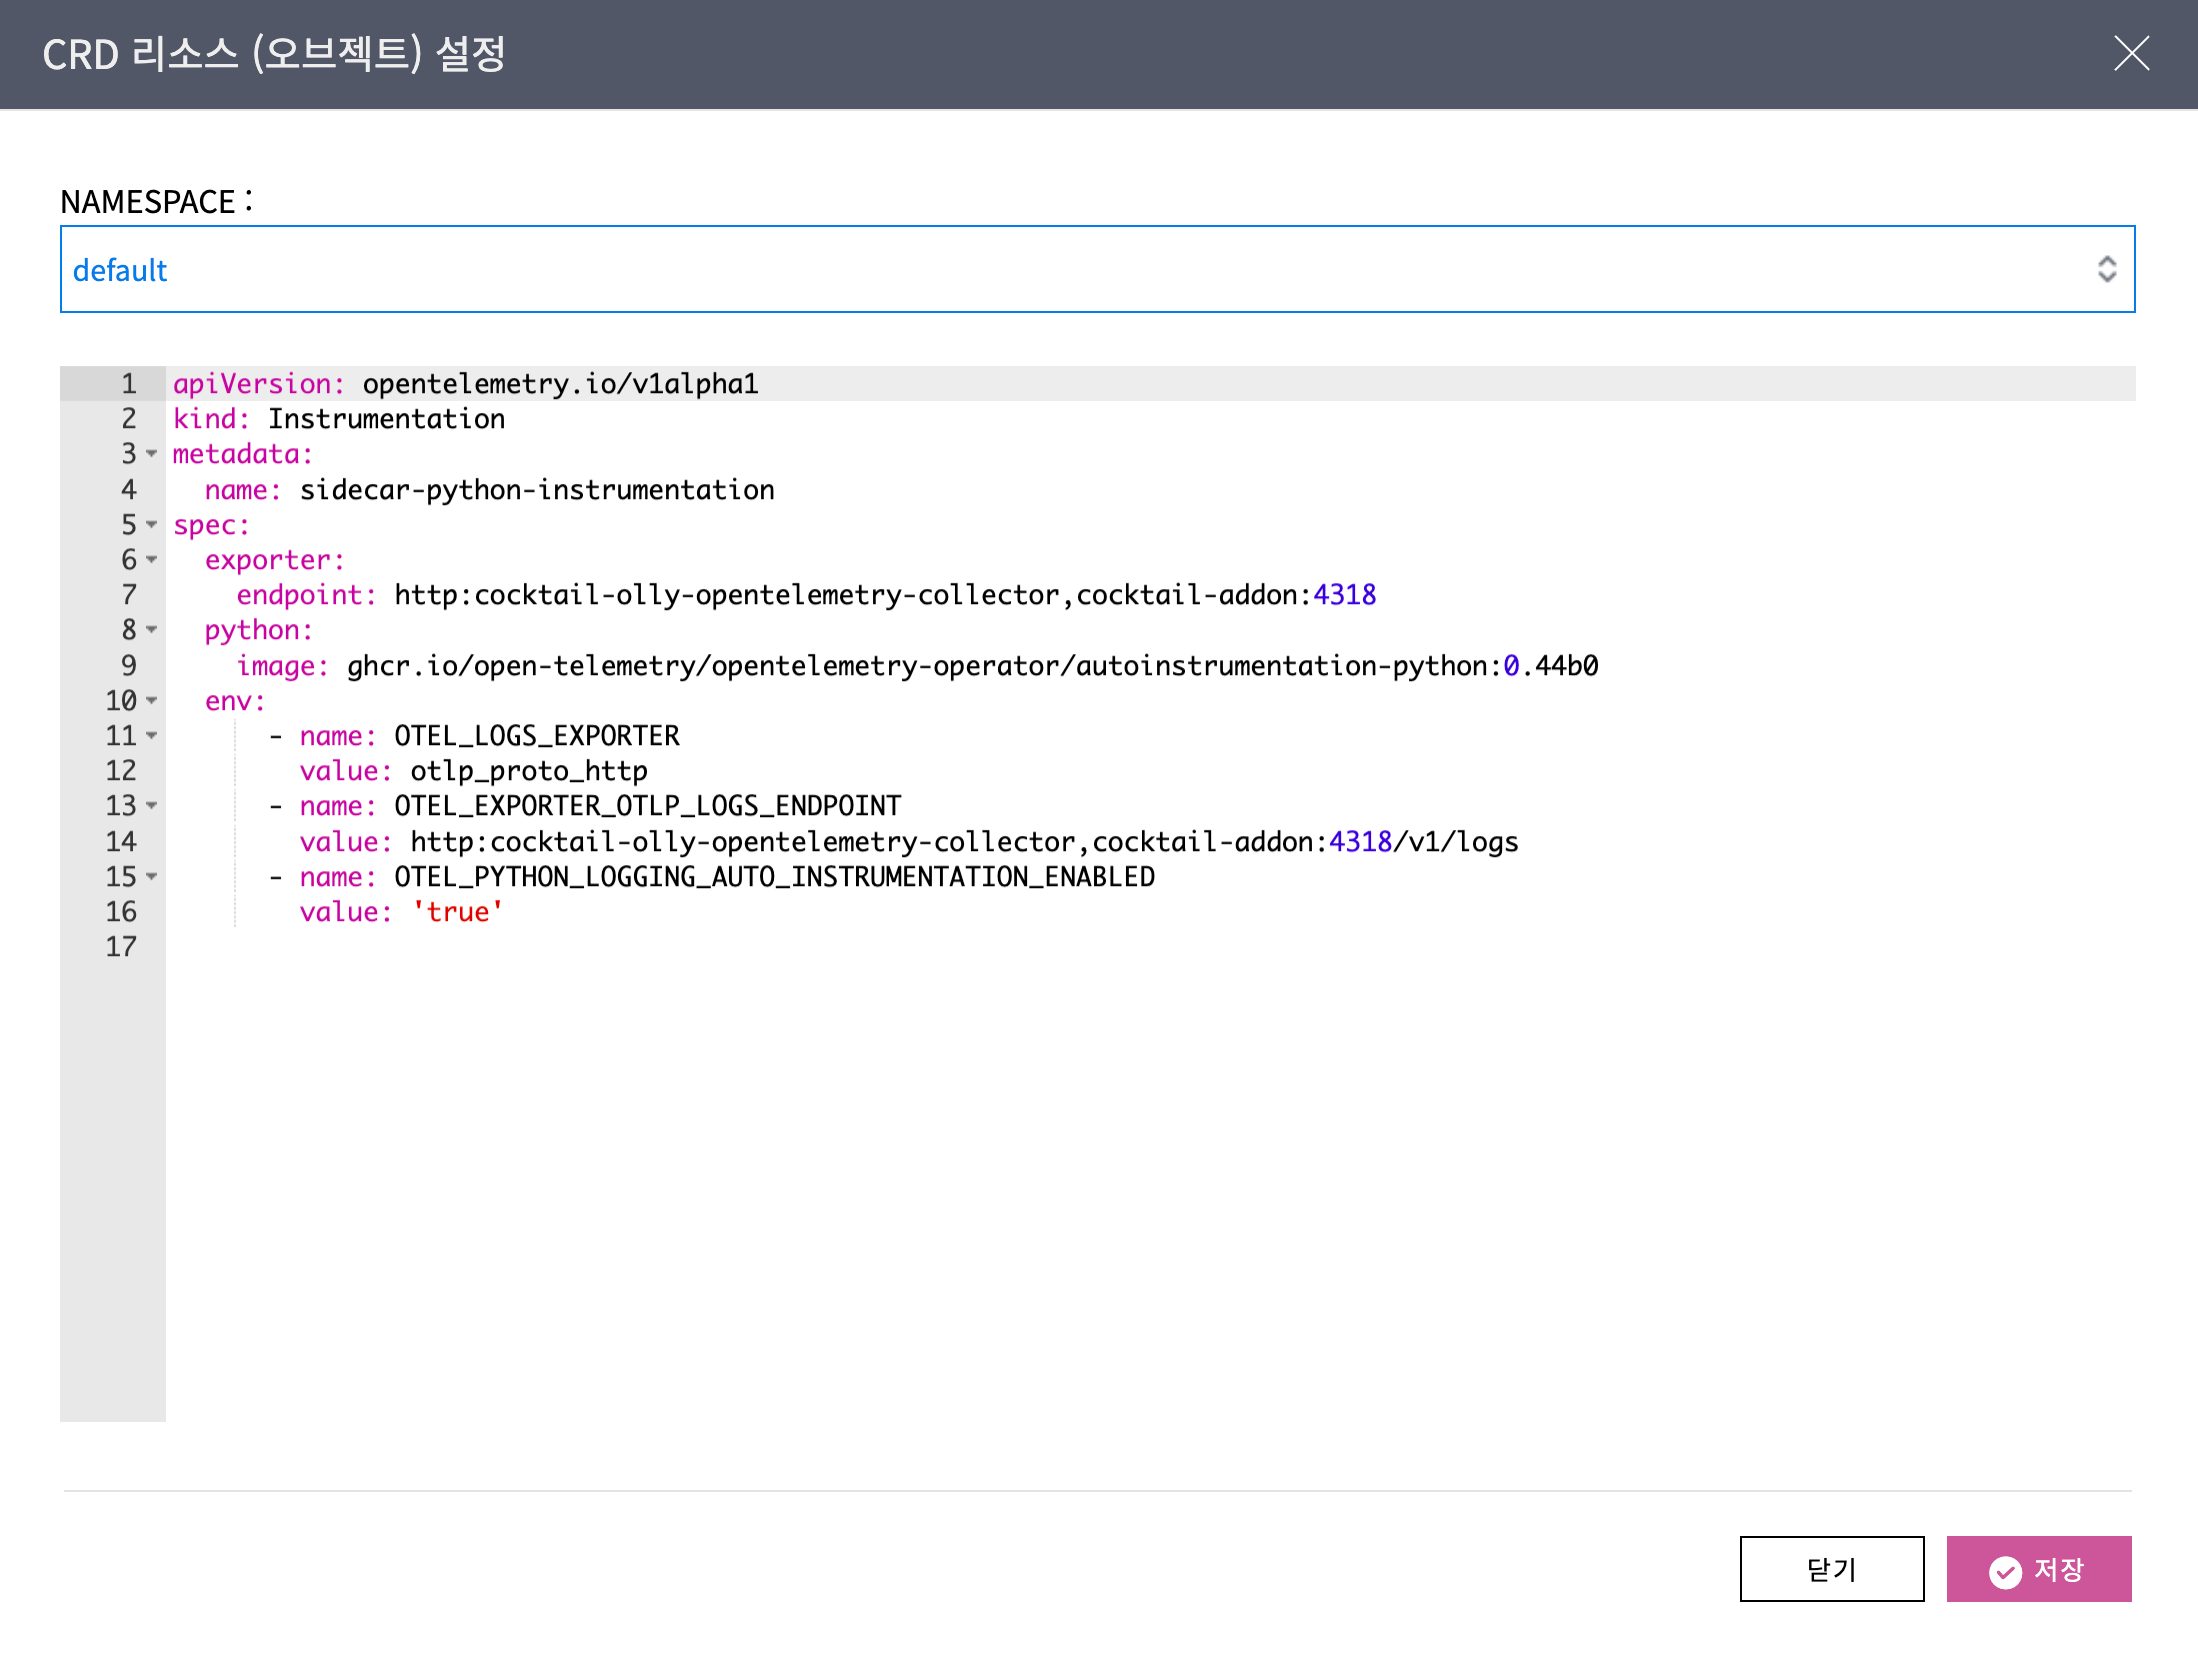Collapse the spec section fold arrow
The width and height of the screenshot is (2198, 1664).
pos(152,524)
